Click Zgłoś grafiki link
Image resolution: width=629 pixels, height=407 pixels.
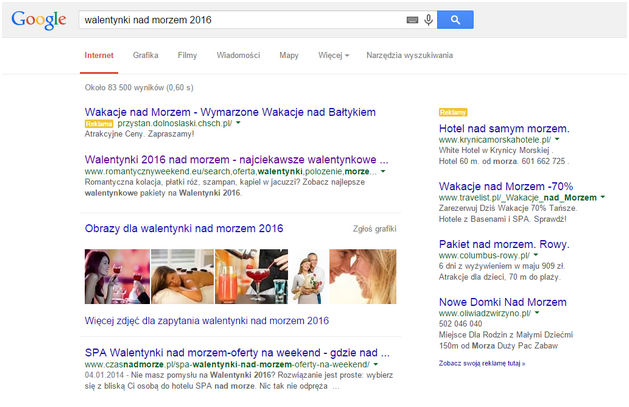click(375, 229)
